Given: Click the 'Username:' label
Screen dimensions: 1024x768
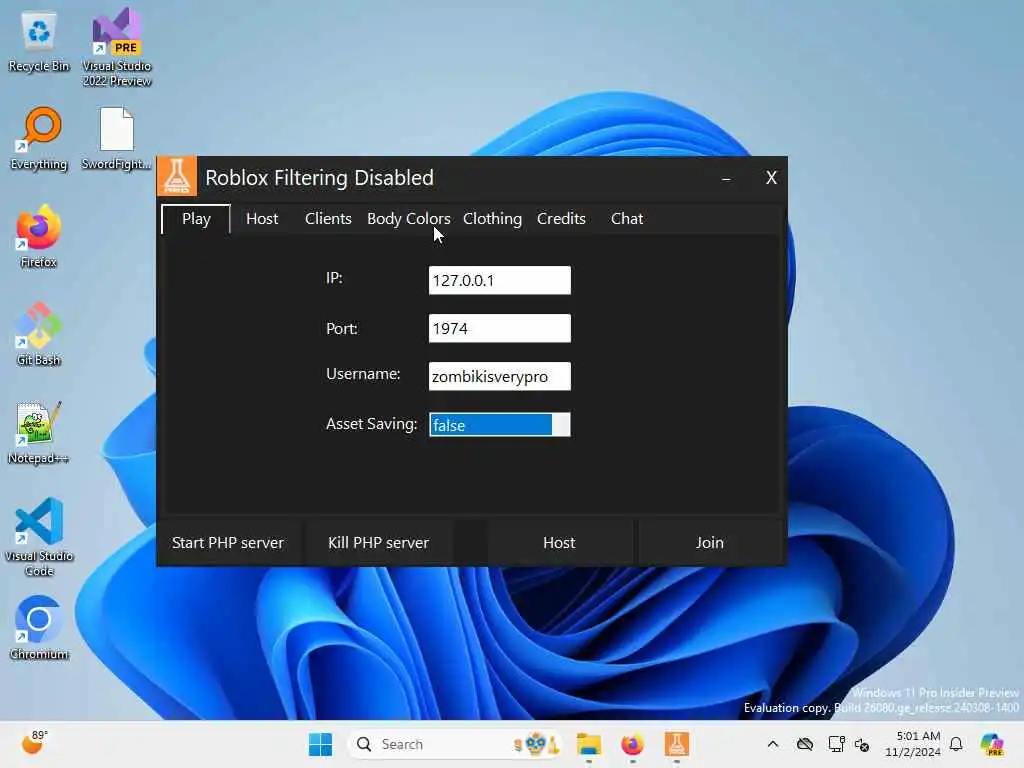Looking at the screenshot, I should (x=363, y=374).
